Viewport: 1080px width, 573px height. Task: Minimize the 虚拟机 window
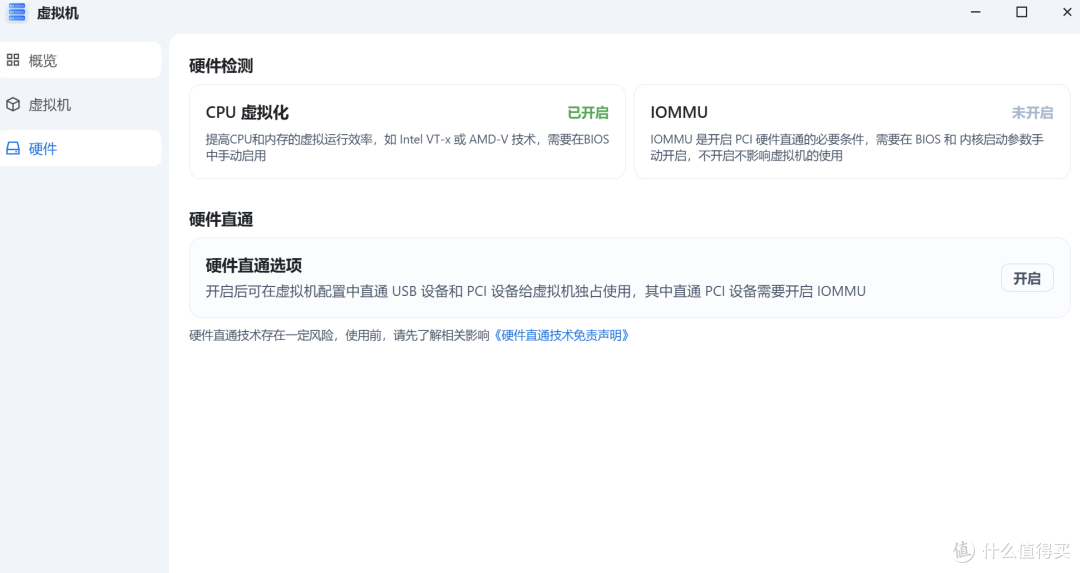(x=975, y=12)
